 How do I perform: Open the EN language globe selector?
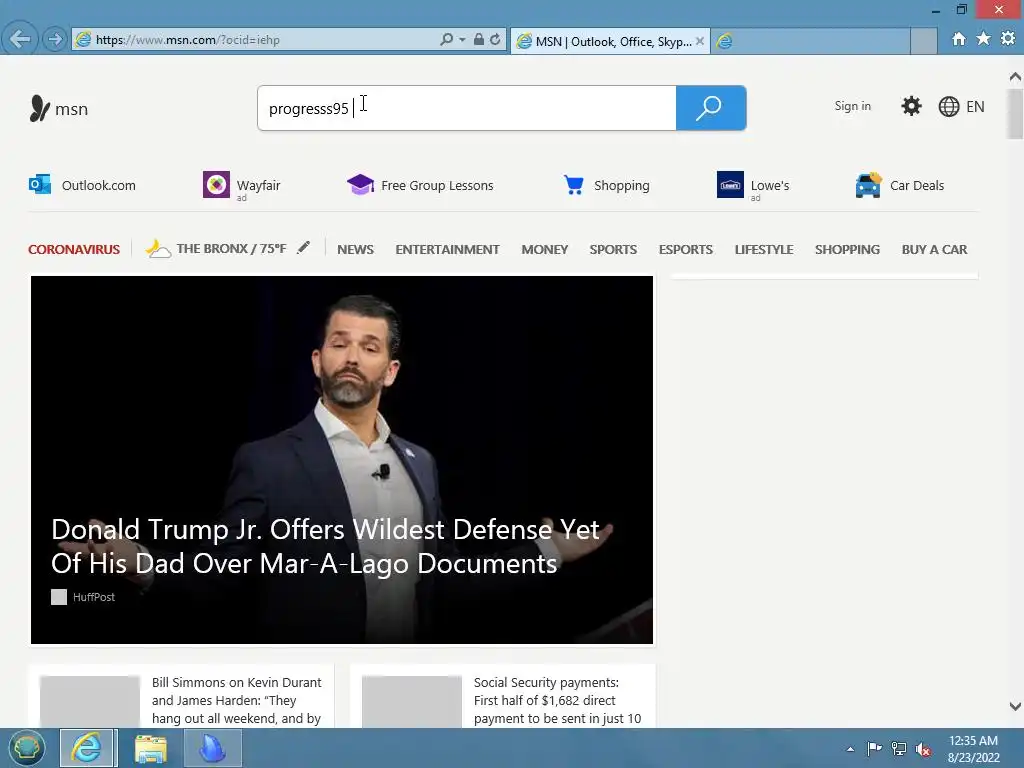[961, 106]
